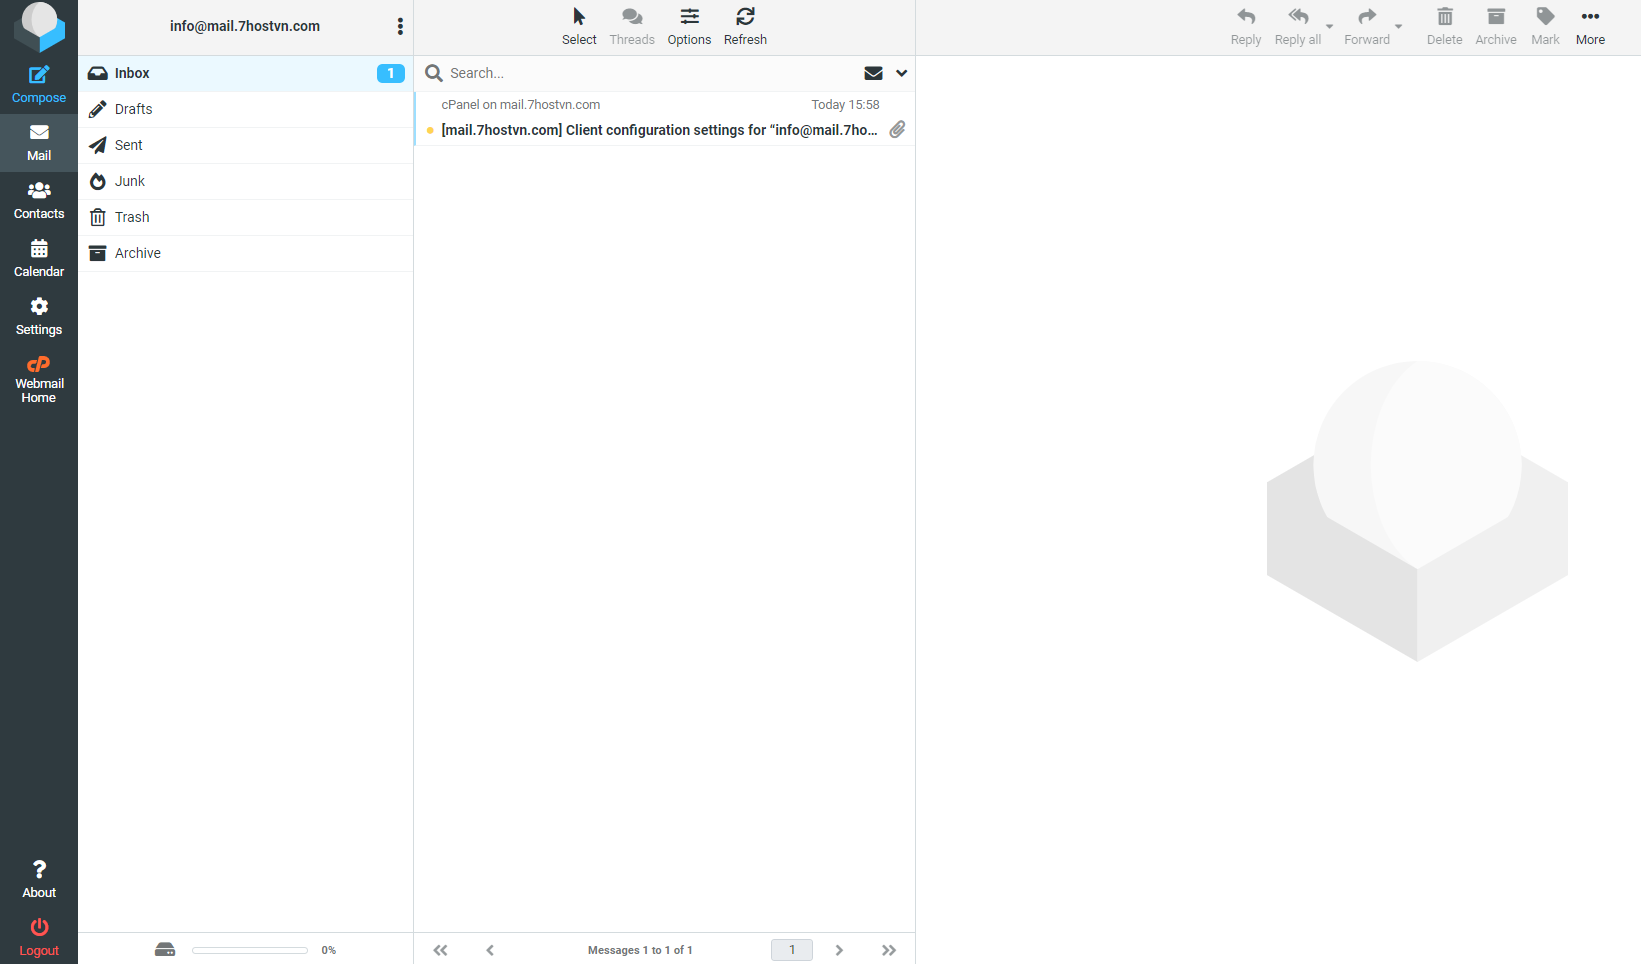The width and height of the screenshot is (1641, 964).
Task: Open the Trash folder
Action: click(x=245, y=217)
